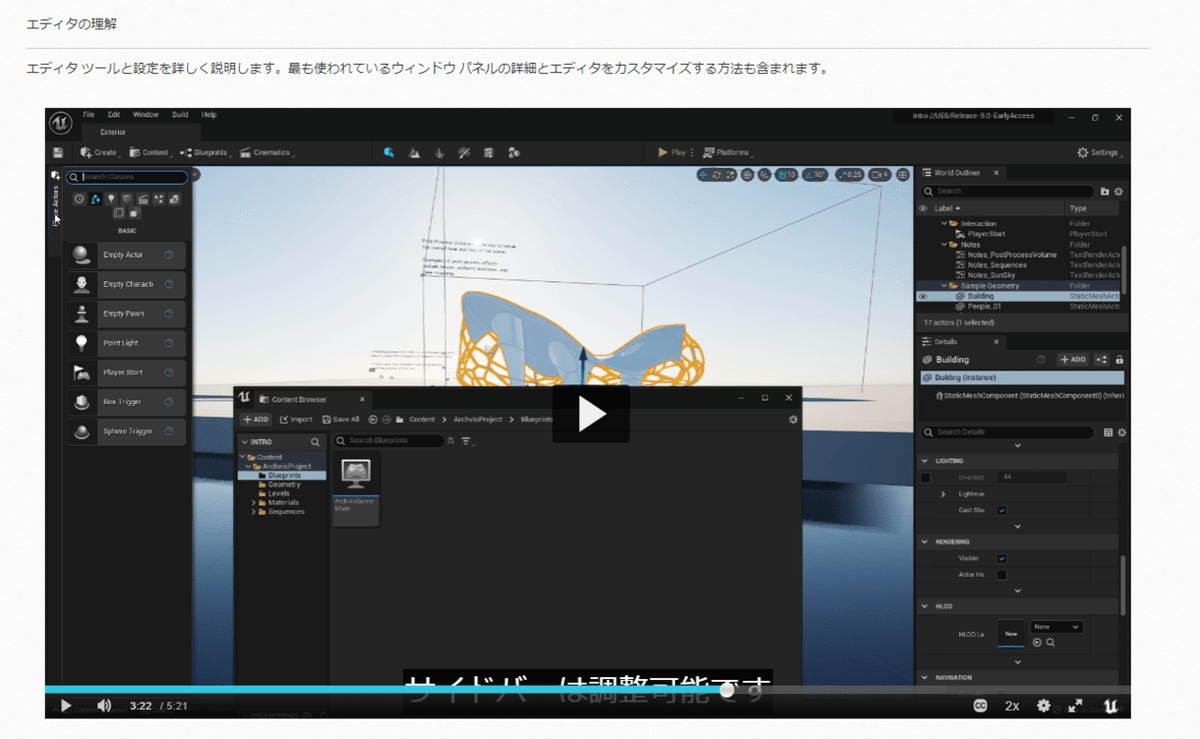Toggle the Visible checkbox under Rendering
The height and width of the screenshot is (739, 1200).
(1001, 559)
